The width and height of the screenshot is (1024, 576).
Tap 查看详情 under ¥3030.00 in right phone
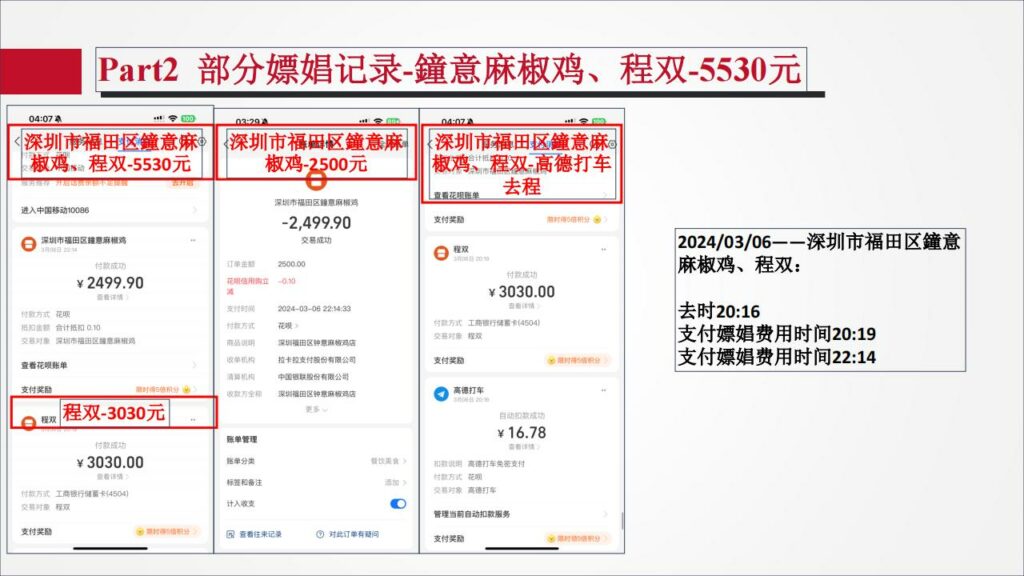[523, 306]
